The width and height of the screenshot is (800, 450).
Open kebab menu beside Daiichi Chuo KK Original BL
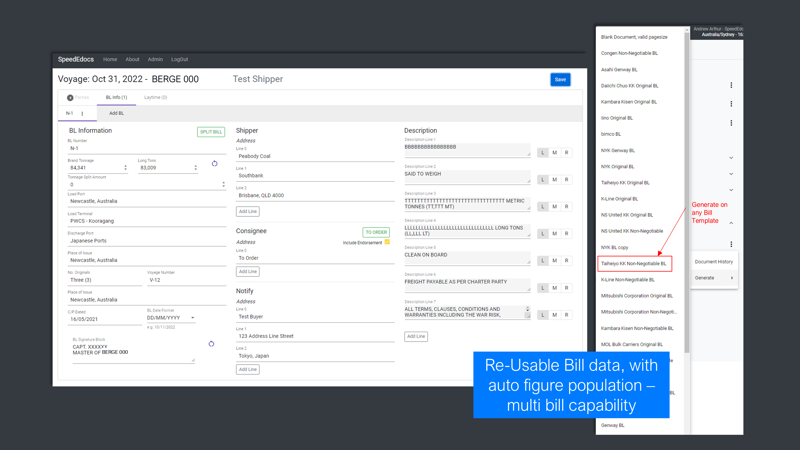coord(731,85)
